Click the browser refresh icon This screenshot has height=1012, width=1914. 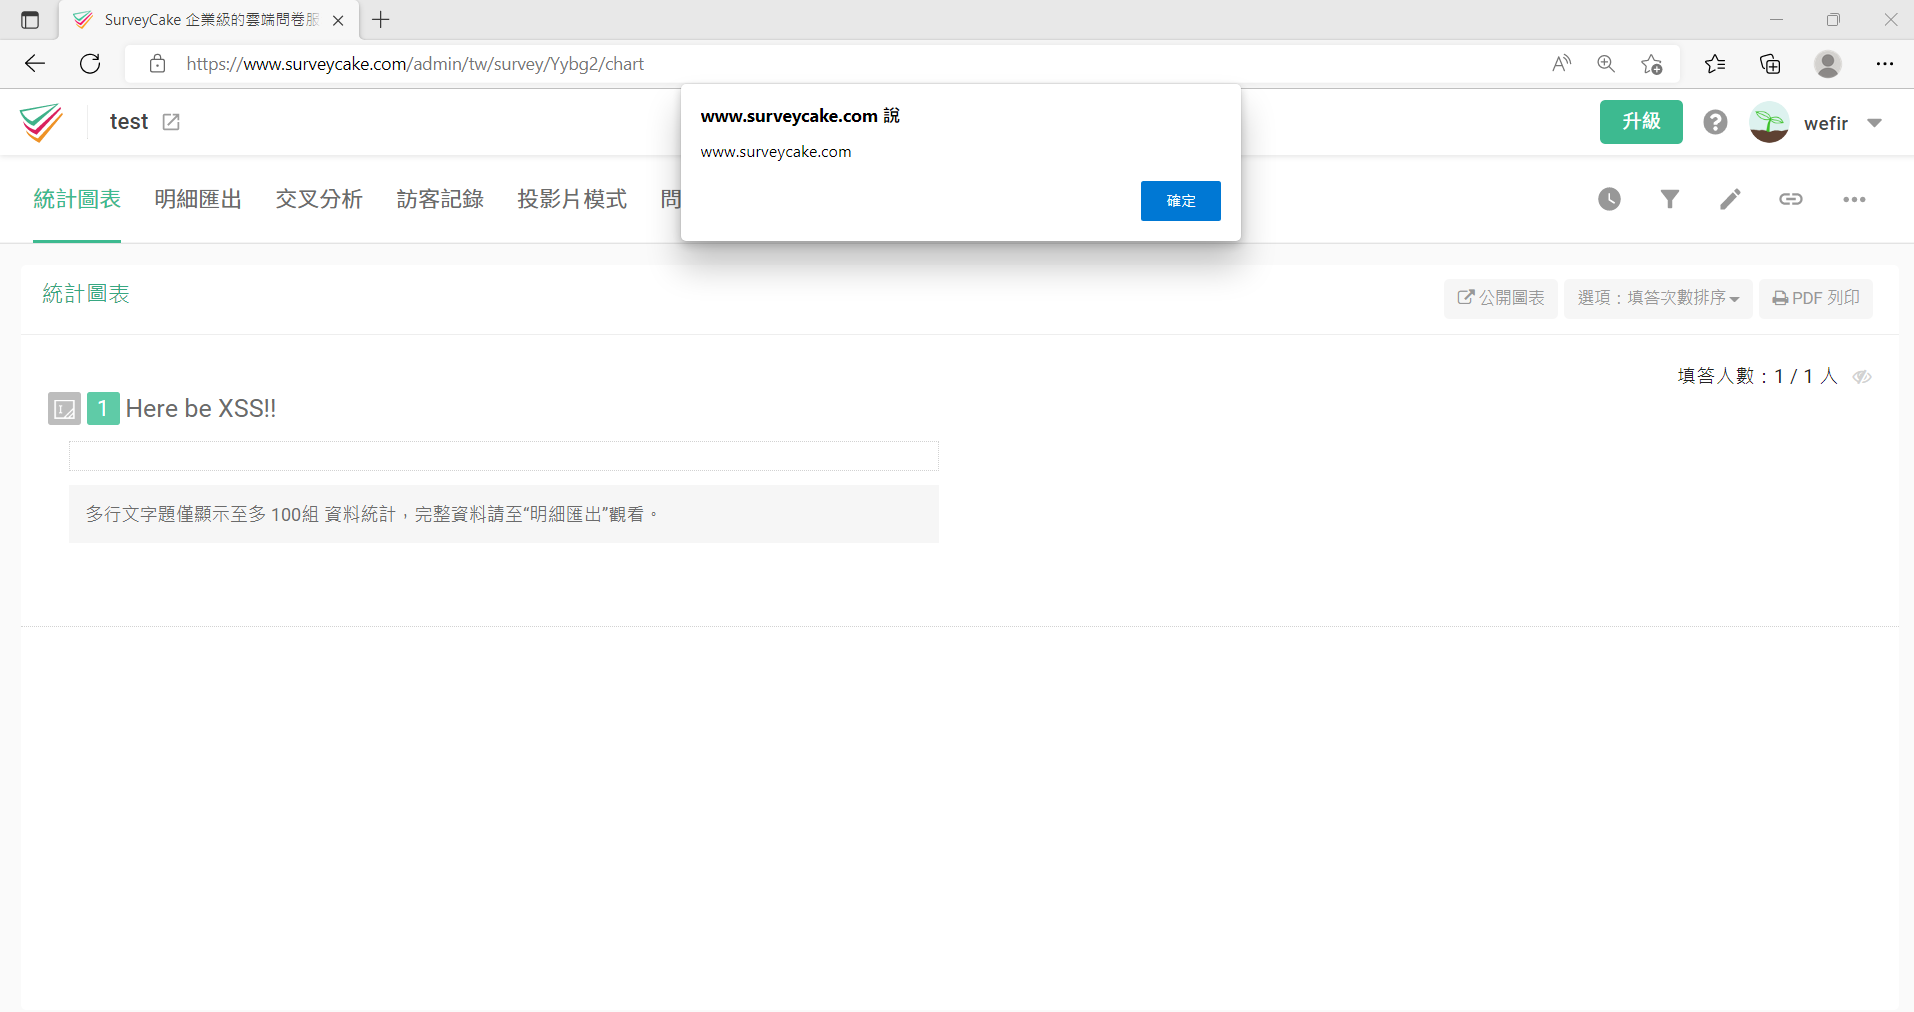coord(90,64)
